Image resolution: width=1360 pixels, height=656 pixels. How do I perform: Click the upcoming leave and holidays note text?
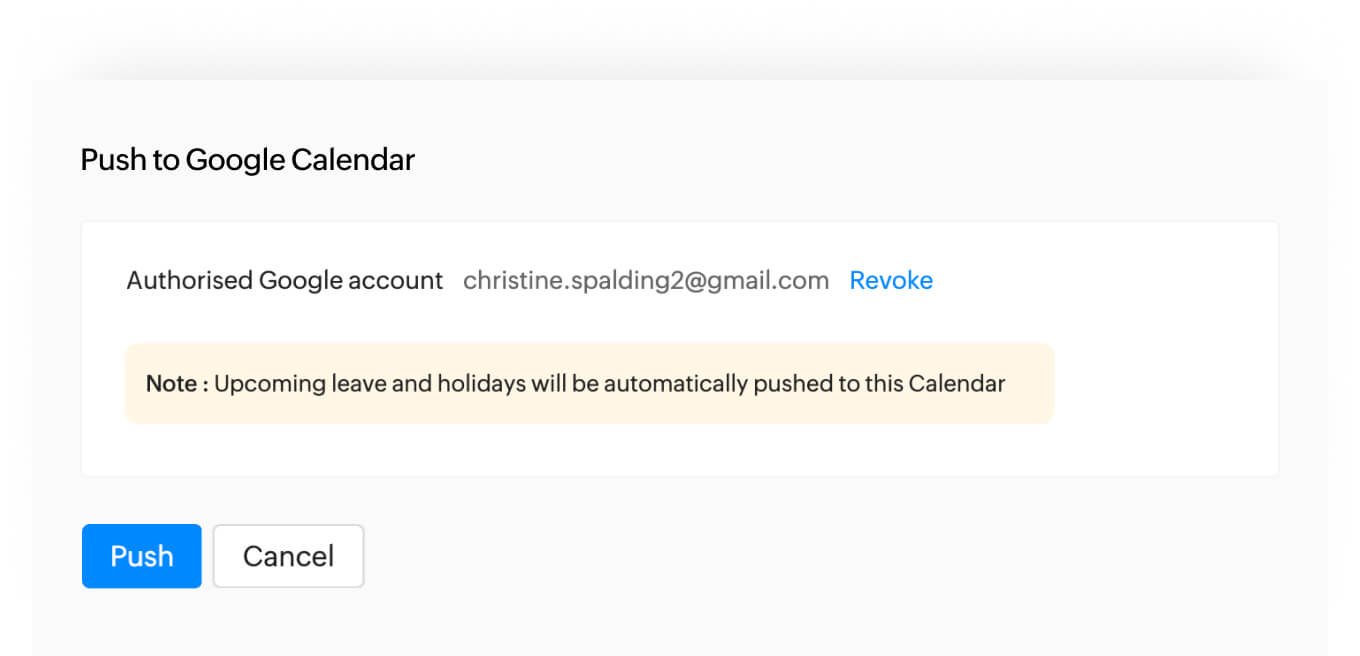click(x=609, y=384)
